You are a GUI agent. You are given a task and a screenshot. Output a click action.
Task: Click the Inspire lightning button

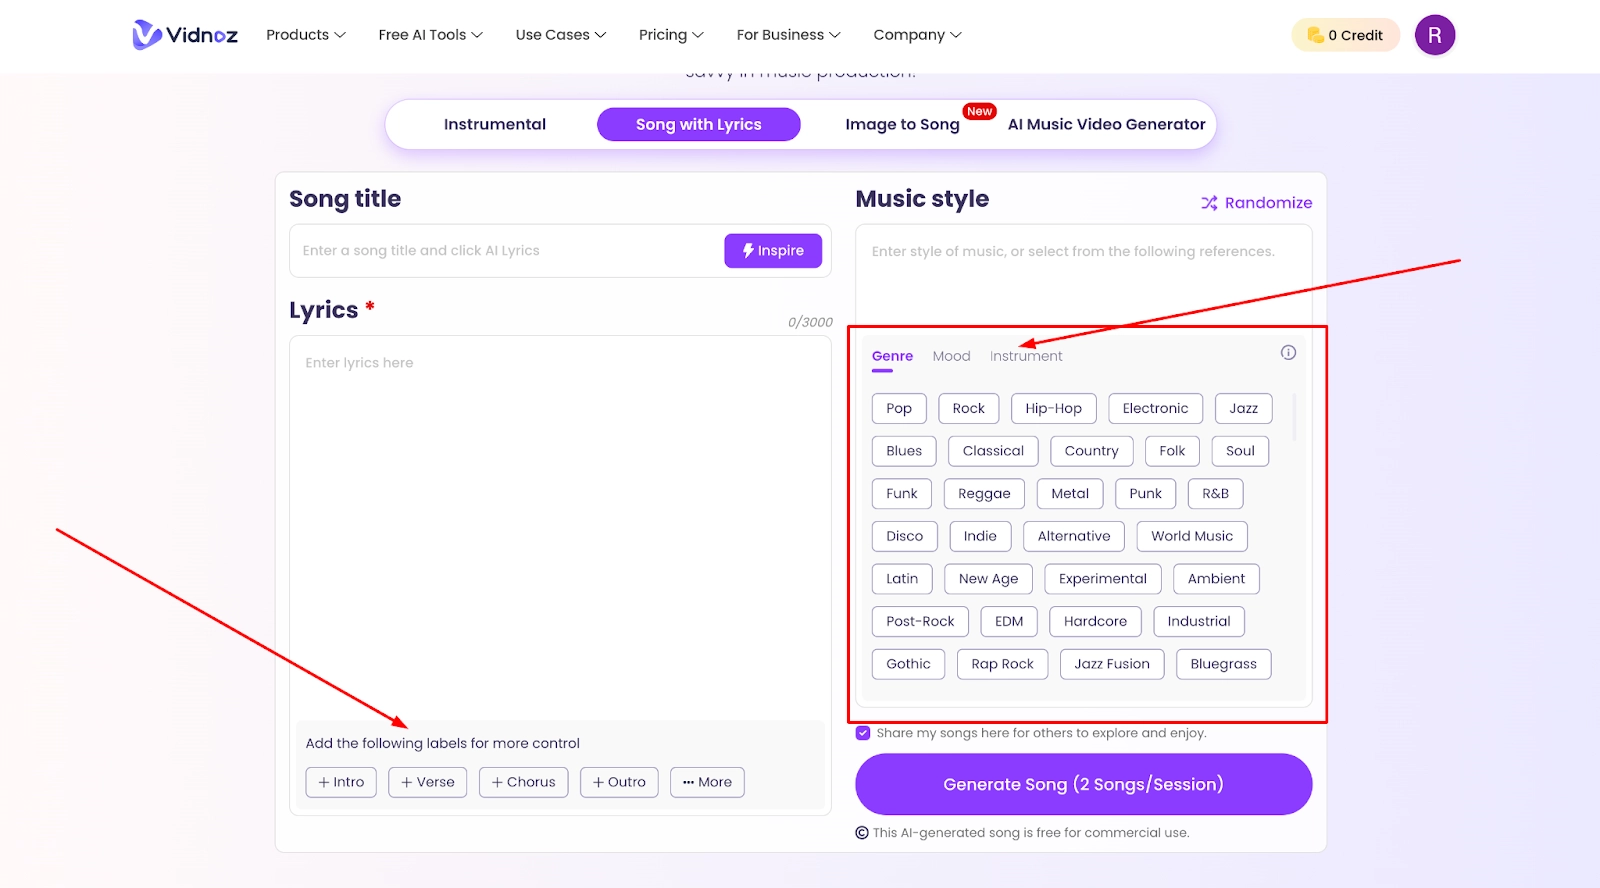[772, 251]
